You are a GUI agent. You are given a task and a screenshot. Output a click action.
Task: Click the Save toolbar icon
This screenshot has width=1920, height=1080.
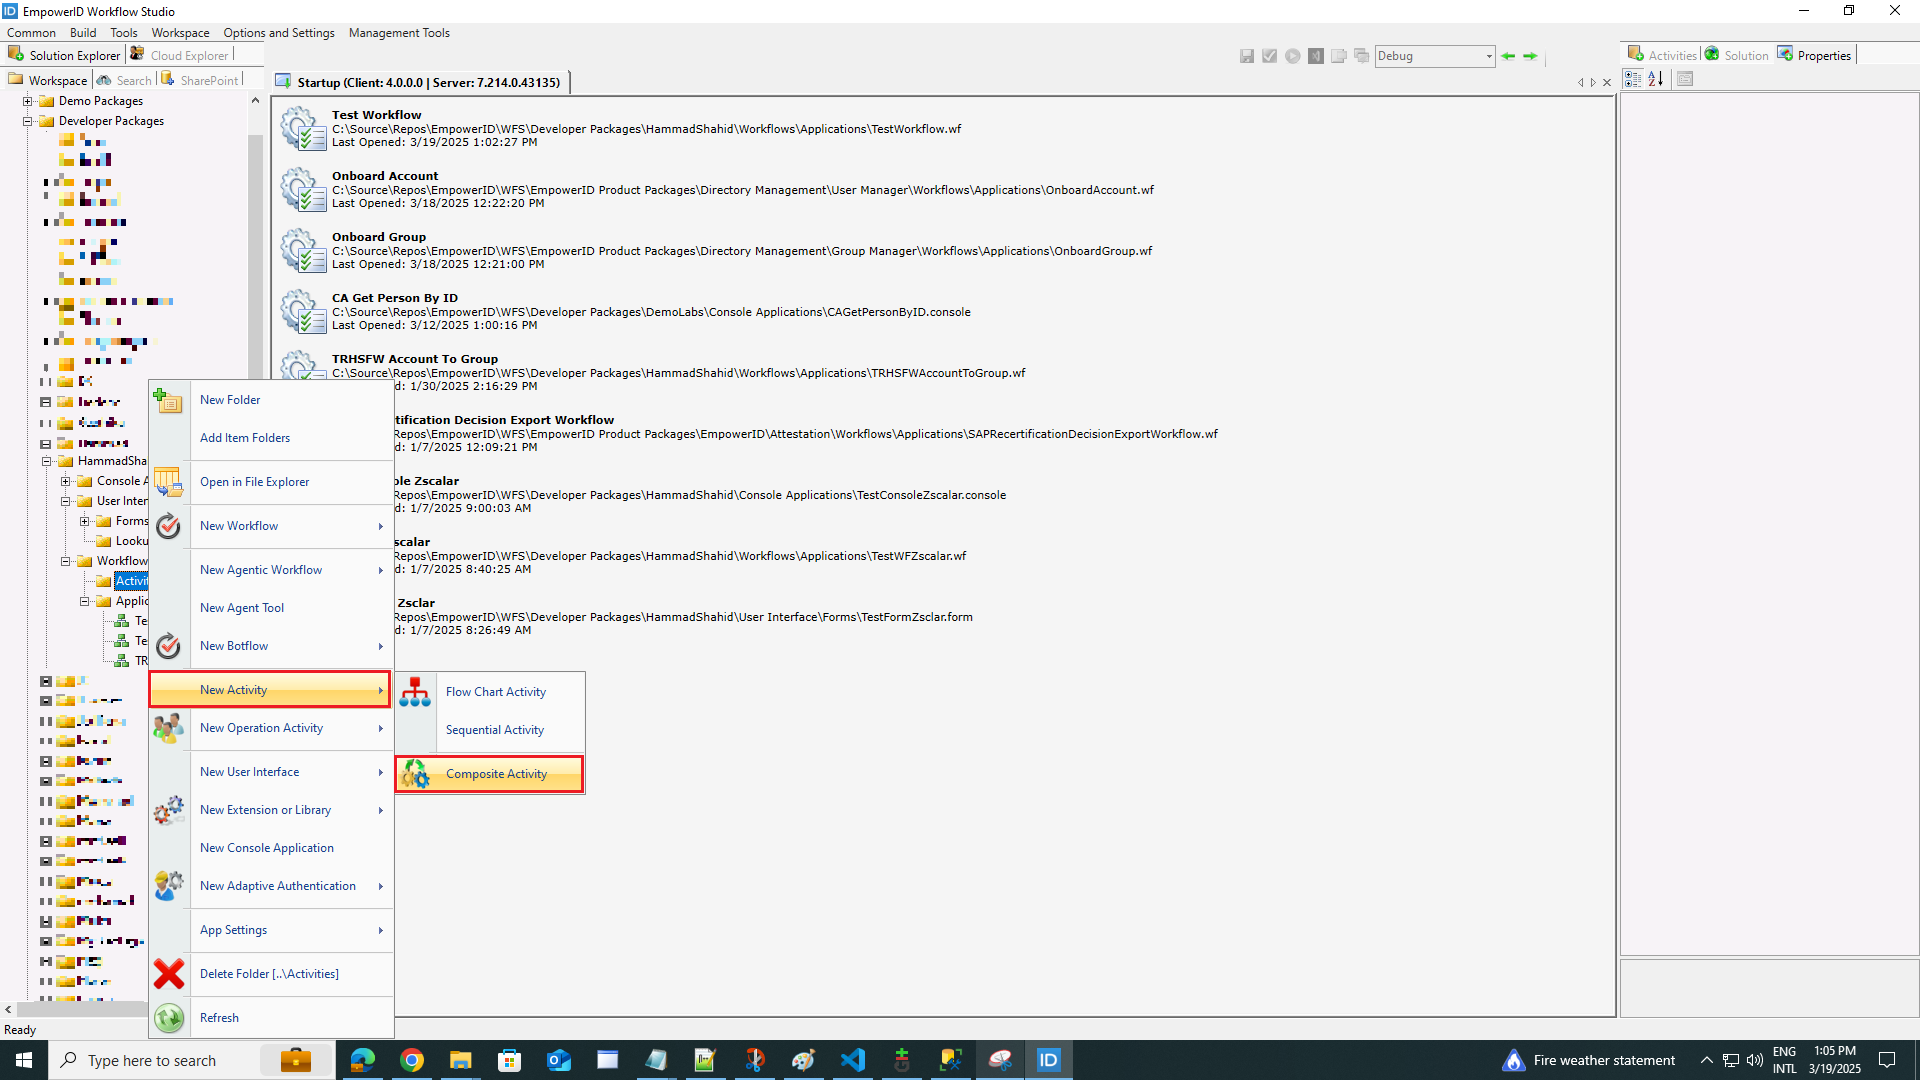1246,56
